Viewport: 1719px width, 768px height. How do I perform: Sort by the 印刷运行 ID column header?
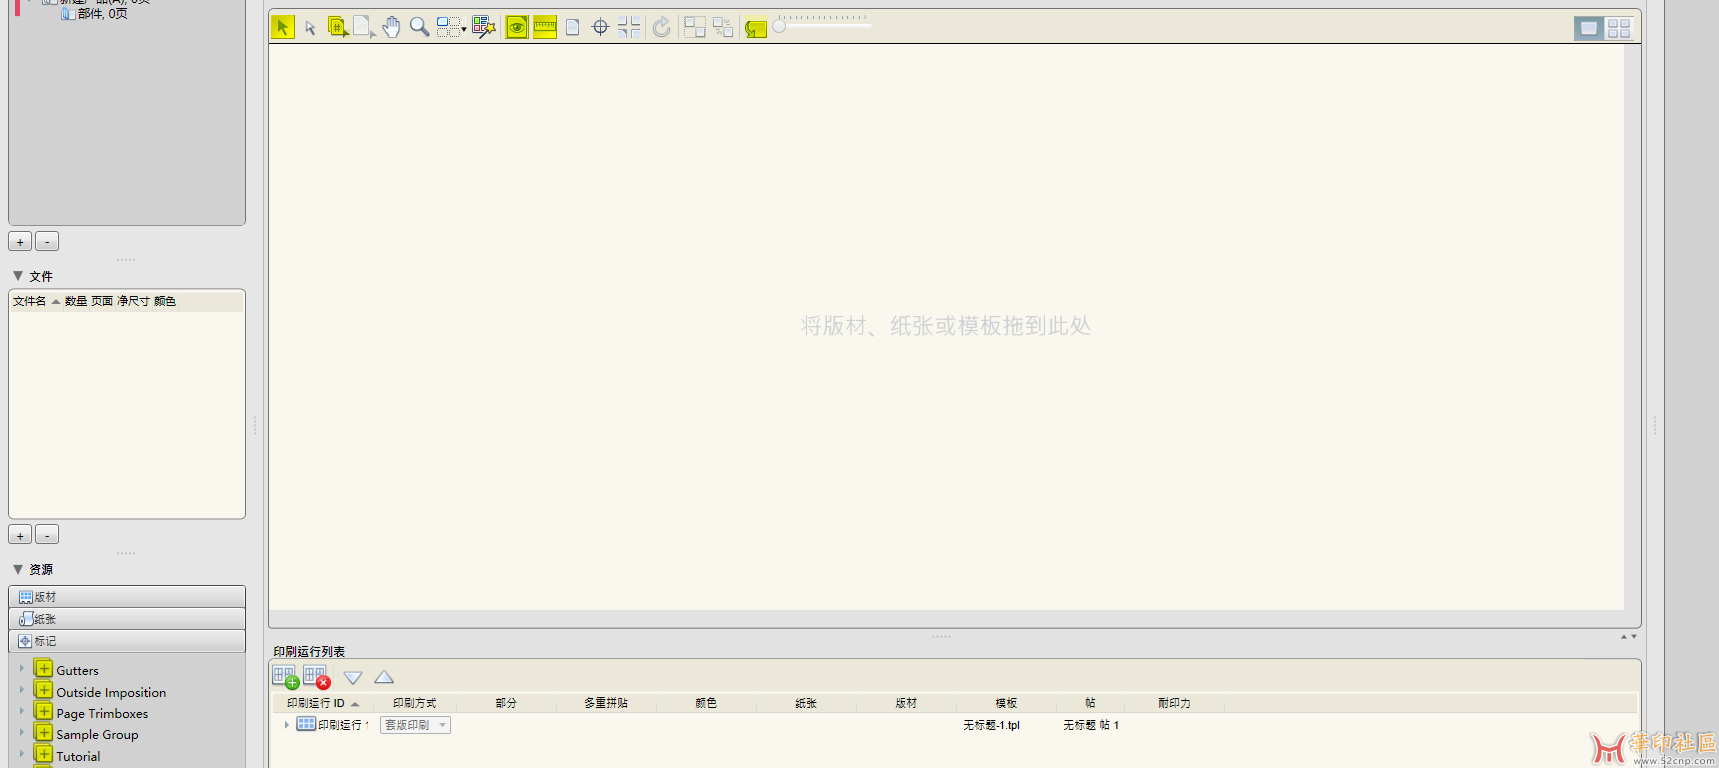click(x=316, y=703)
